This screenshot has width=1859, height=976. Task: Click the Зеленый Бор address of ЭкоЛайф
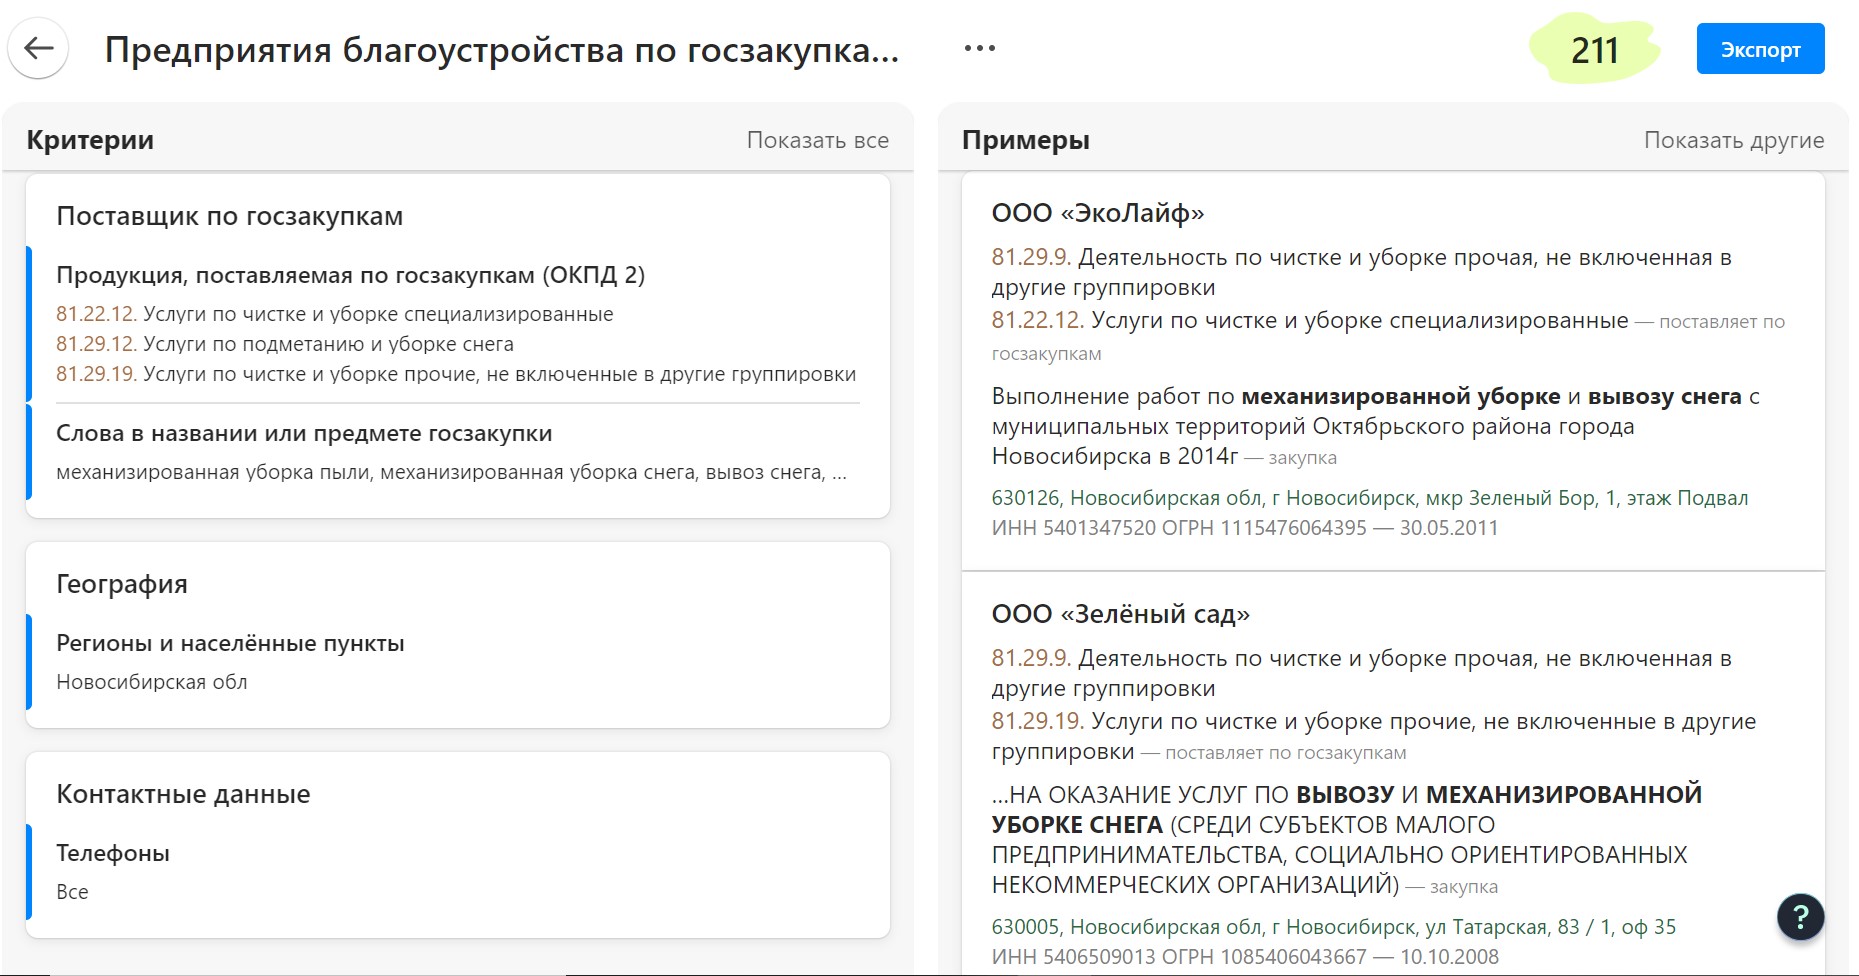(1369, 498)
